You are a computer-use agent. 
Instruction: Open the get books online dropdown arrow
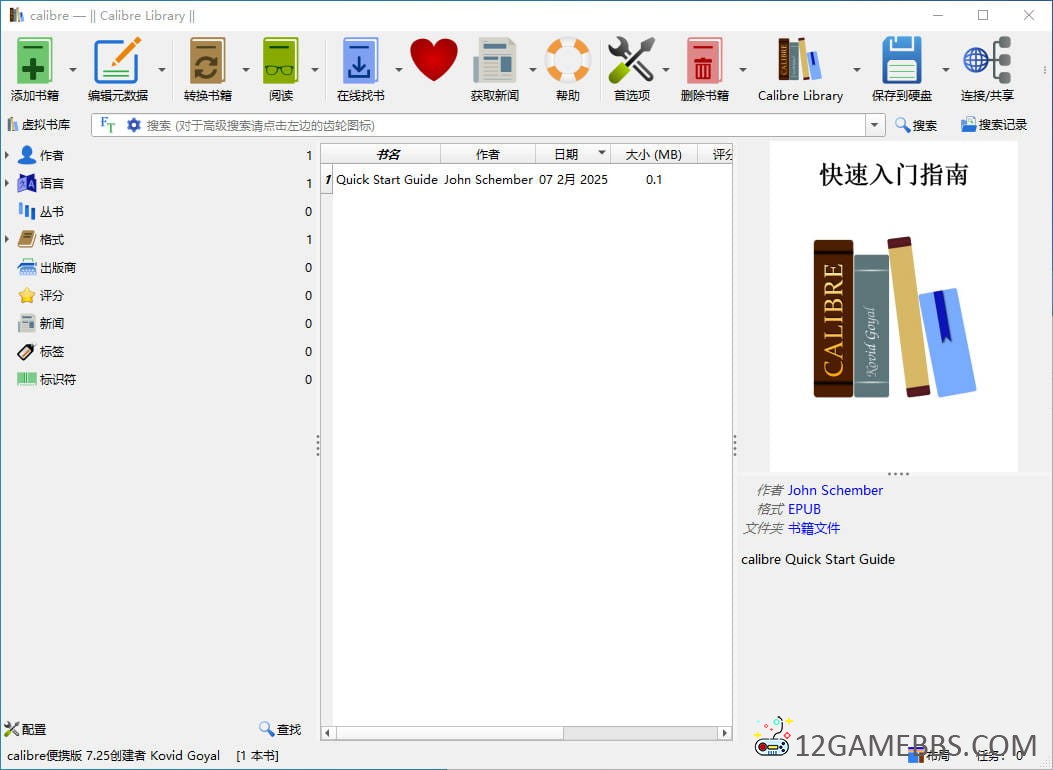point(398,69)
